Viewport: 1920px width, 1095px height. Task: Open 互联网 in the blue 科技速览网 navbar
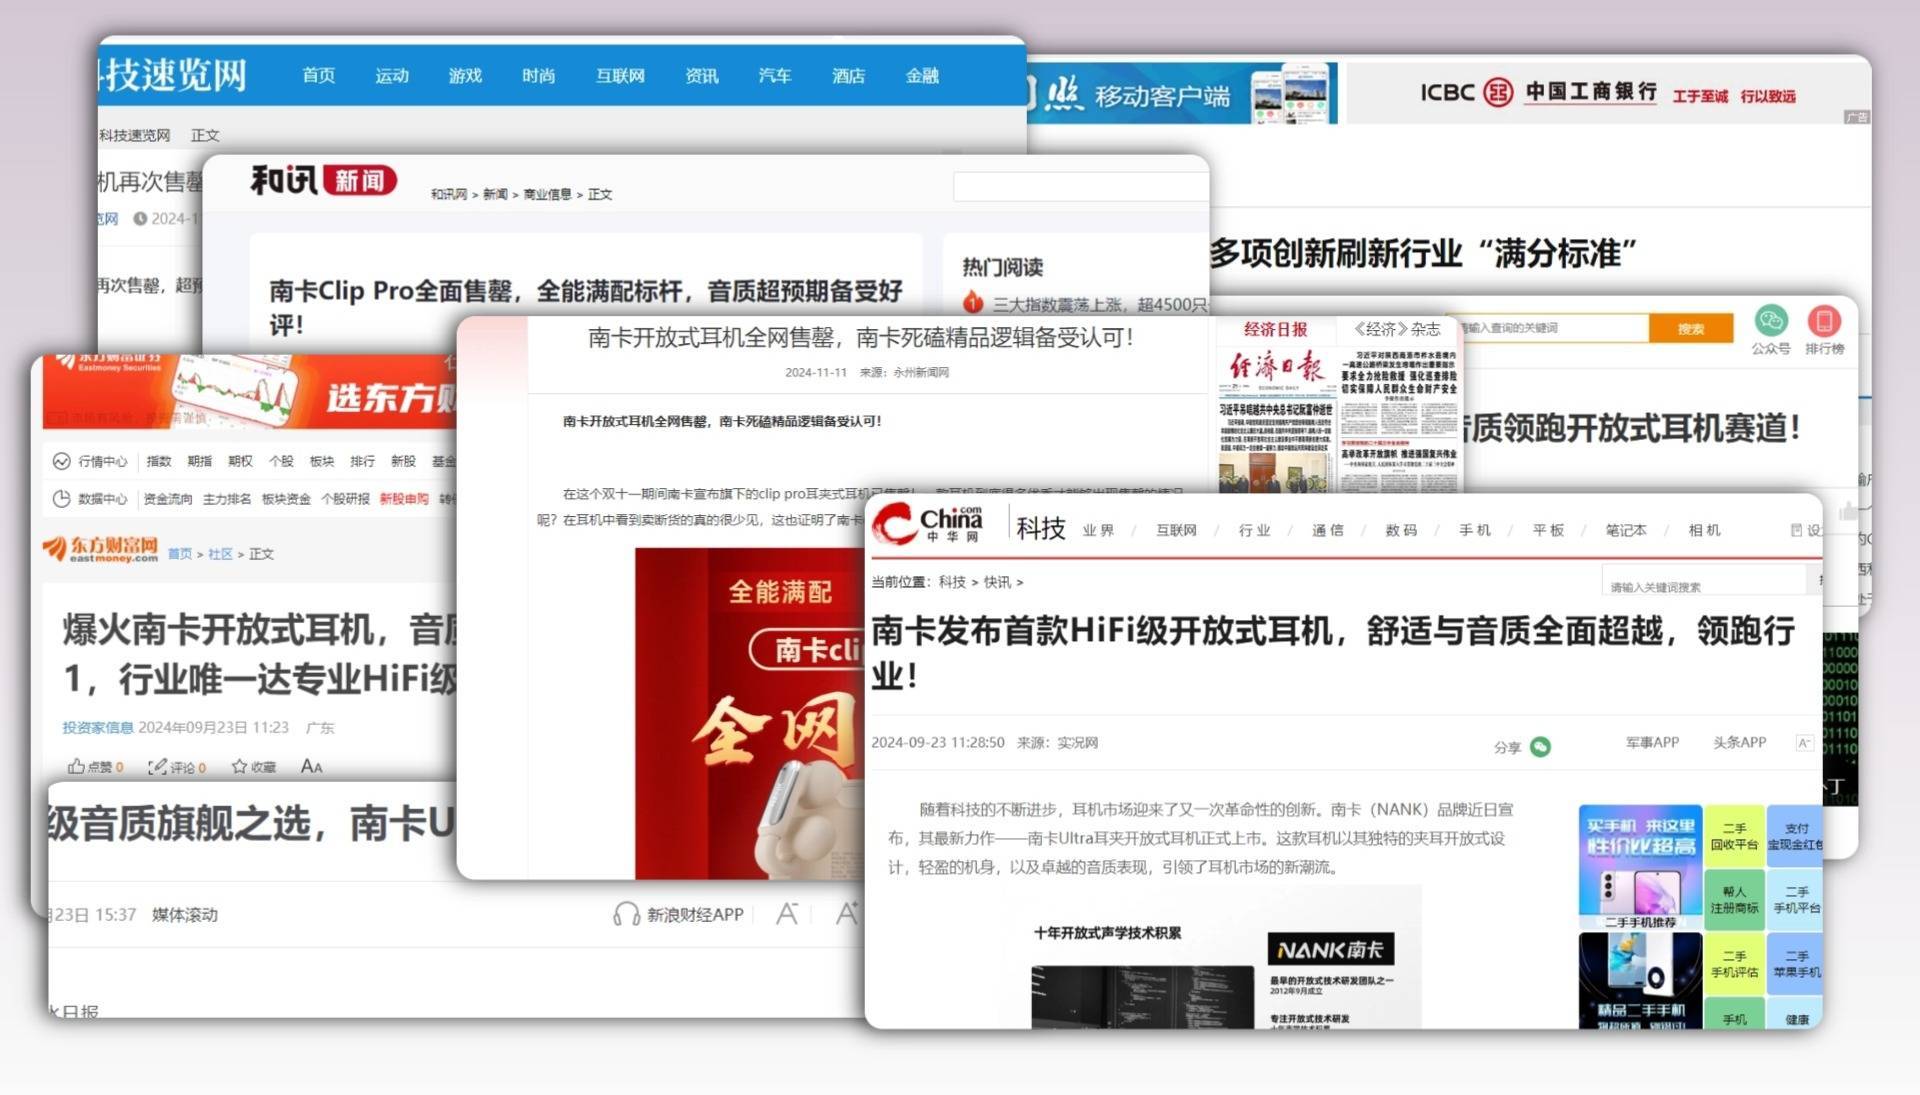tap(620, 75)
